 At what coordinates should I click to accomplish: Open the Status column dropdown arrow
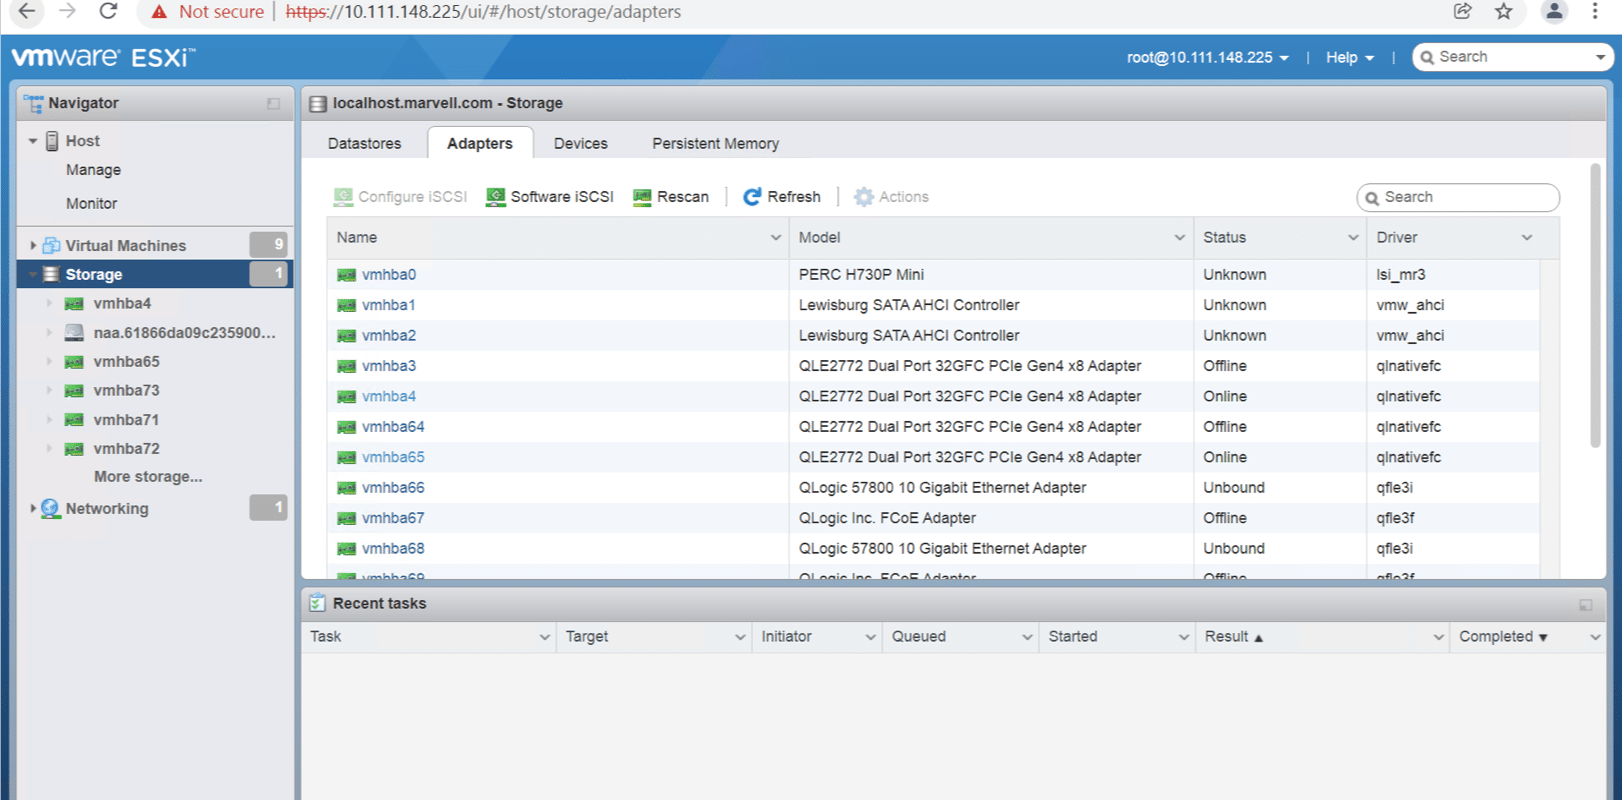(x=1353, y=237)
